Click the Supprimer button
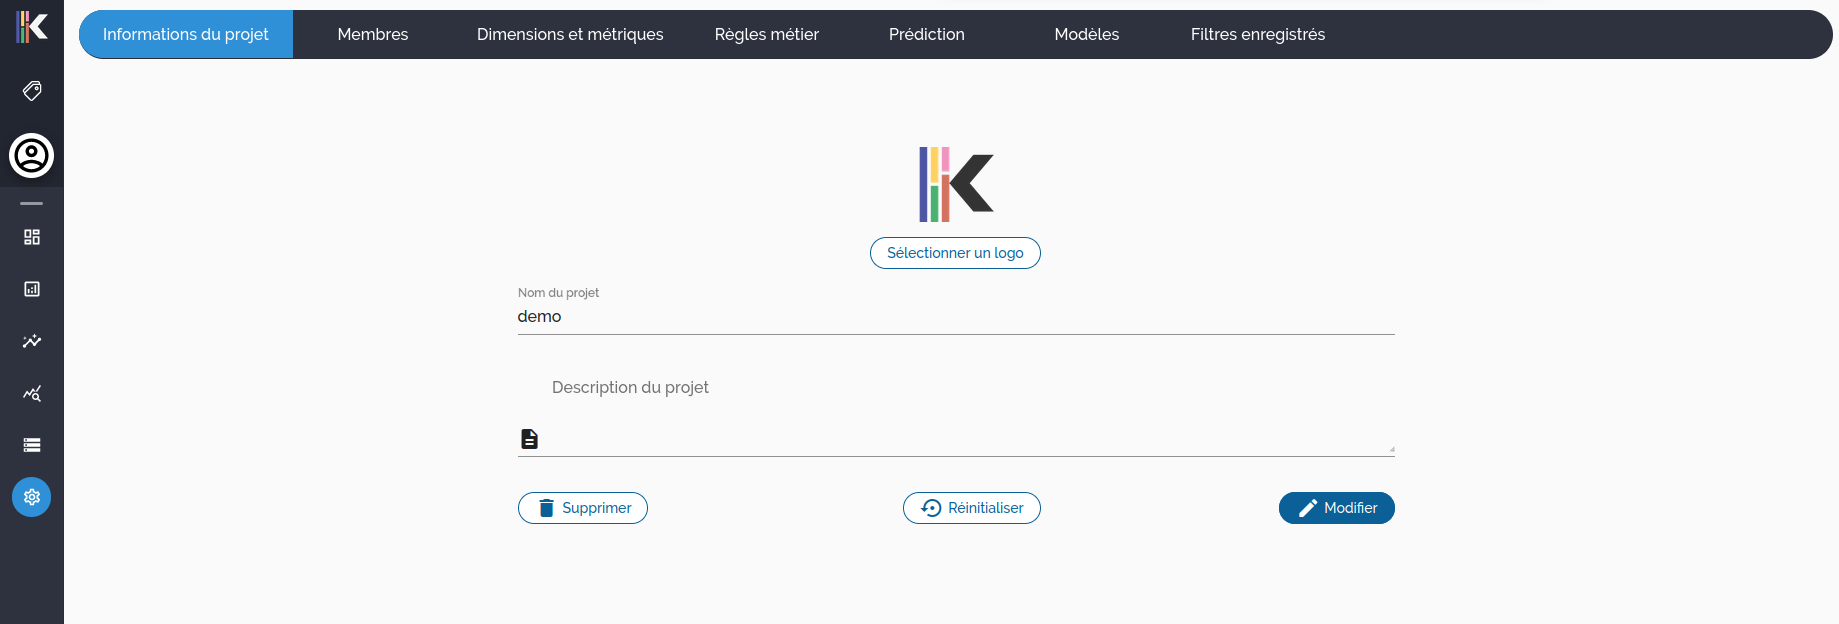The image size is (1839, 624). point(583,508)
